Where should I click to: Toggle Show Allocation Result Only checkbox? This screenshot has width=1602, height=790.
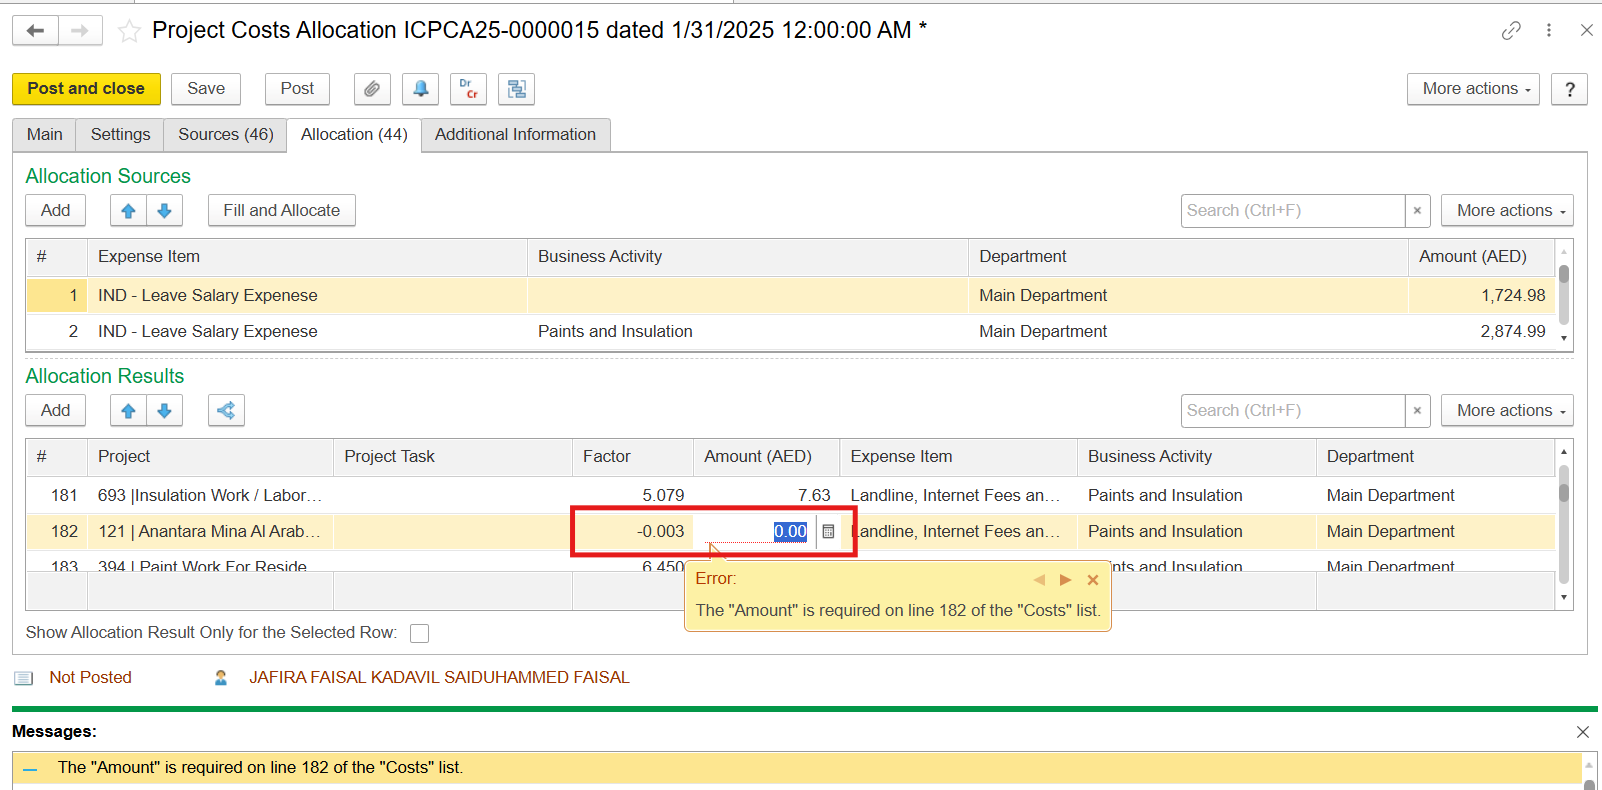coord(420,633)
